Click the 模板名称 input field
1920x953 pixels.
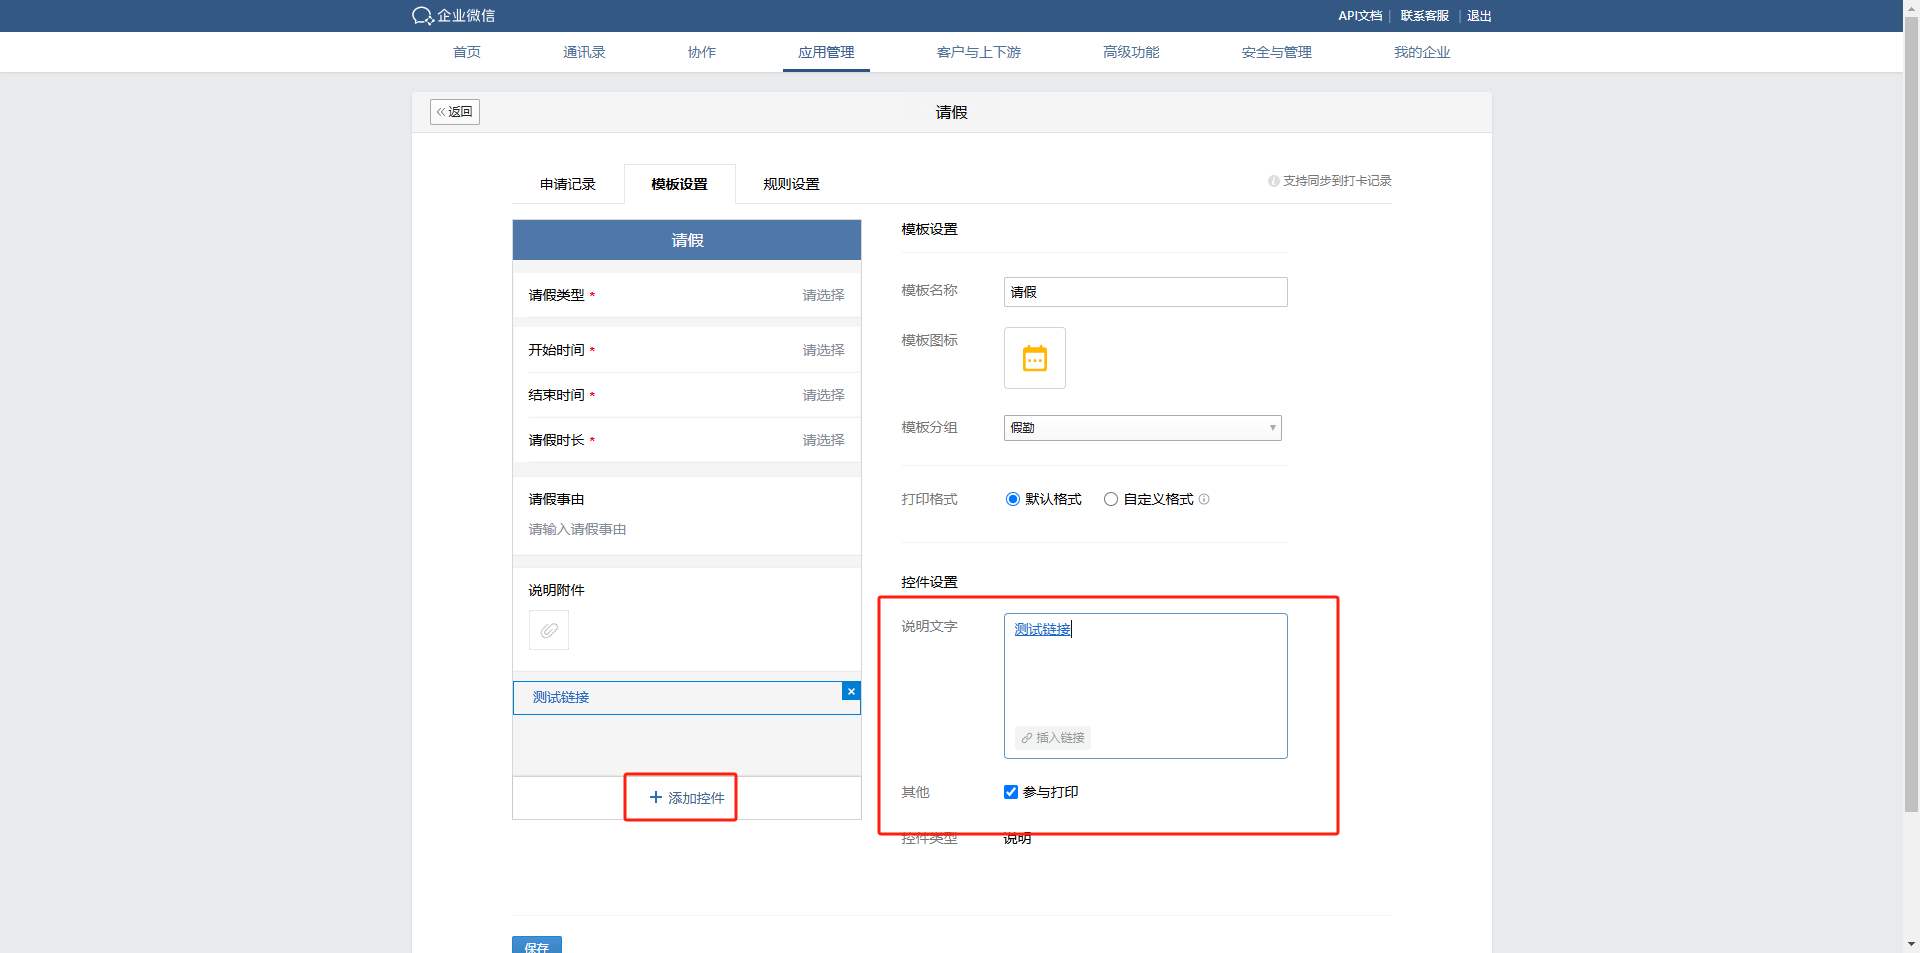pos(1146,292)
